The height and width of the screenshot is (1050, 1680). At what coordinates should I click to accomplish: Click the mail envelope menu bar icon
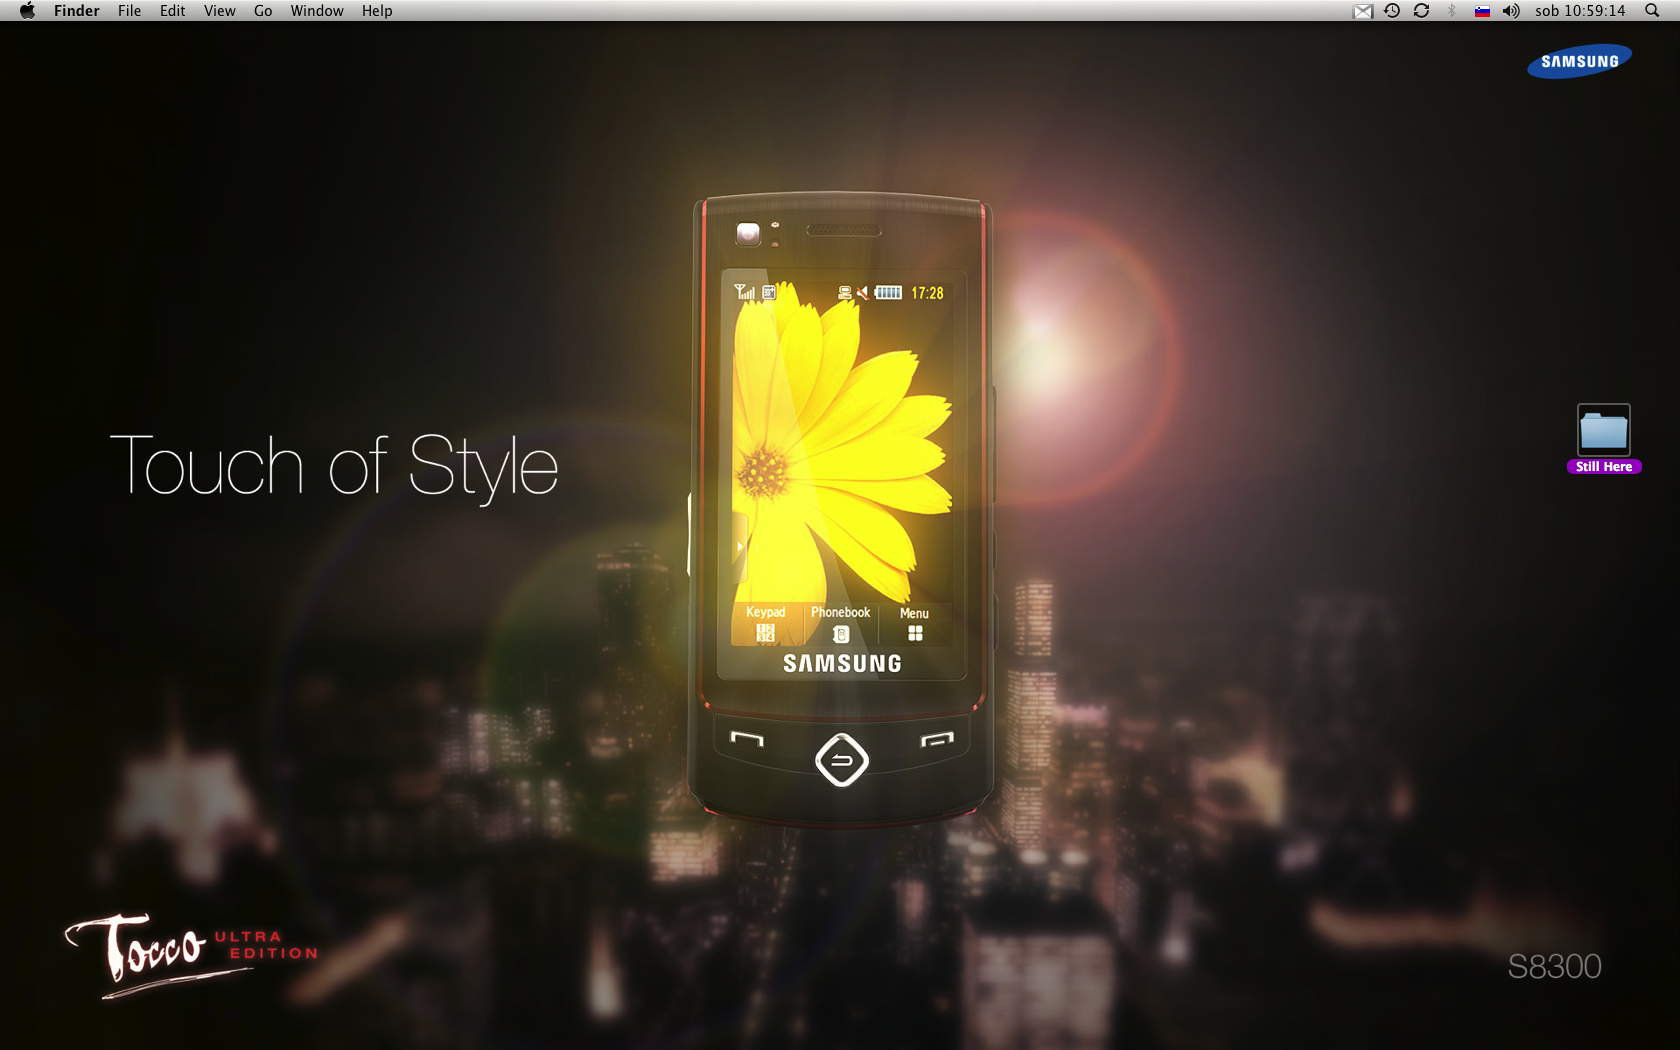tap(1362, 11)
